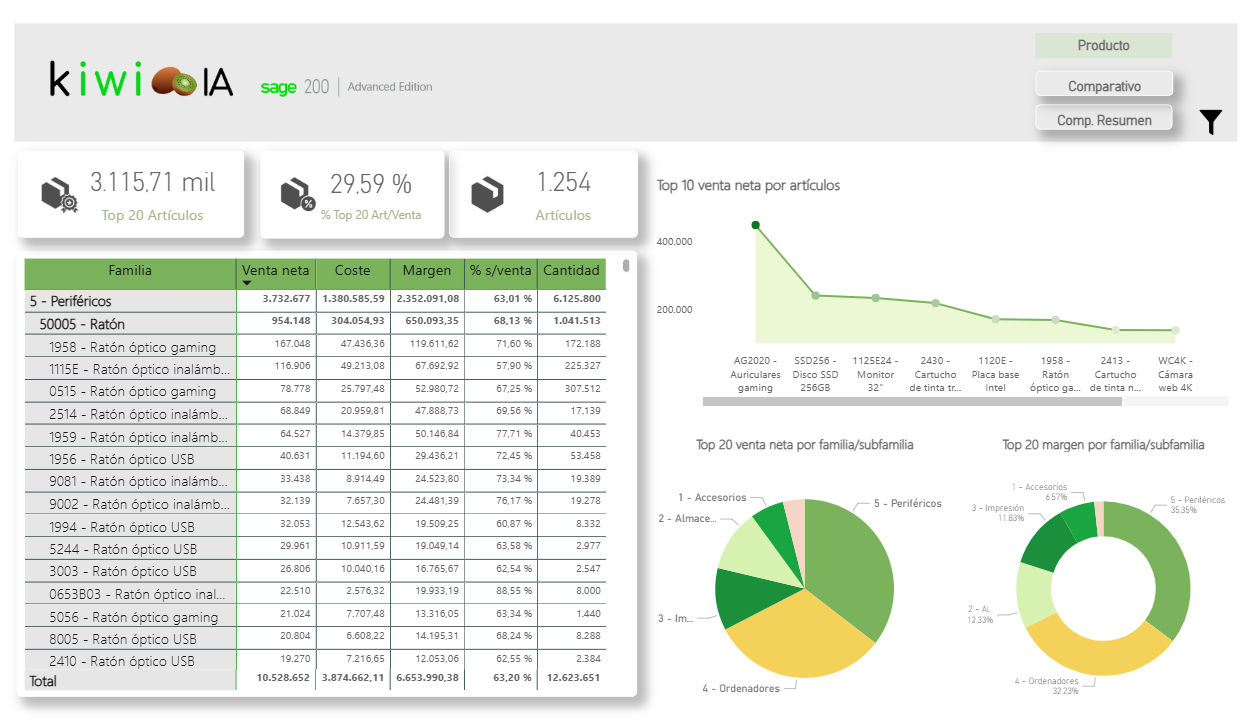
Task: Click the kiwi fruit logo
Action: click(175, 82)
